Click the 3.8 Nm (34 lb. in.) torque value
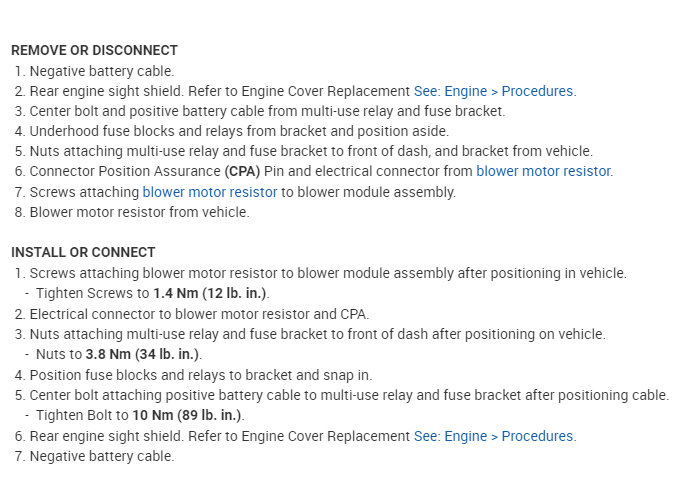Image resolution: width=683 pixels, height=504 pixels. (143, 354)
